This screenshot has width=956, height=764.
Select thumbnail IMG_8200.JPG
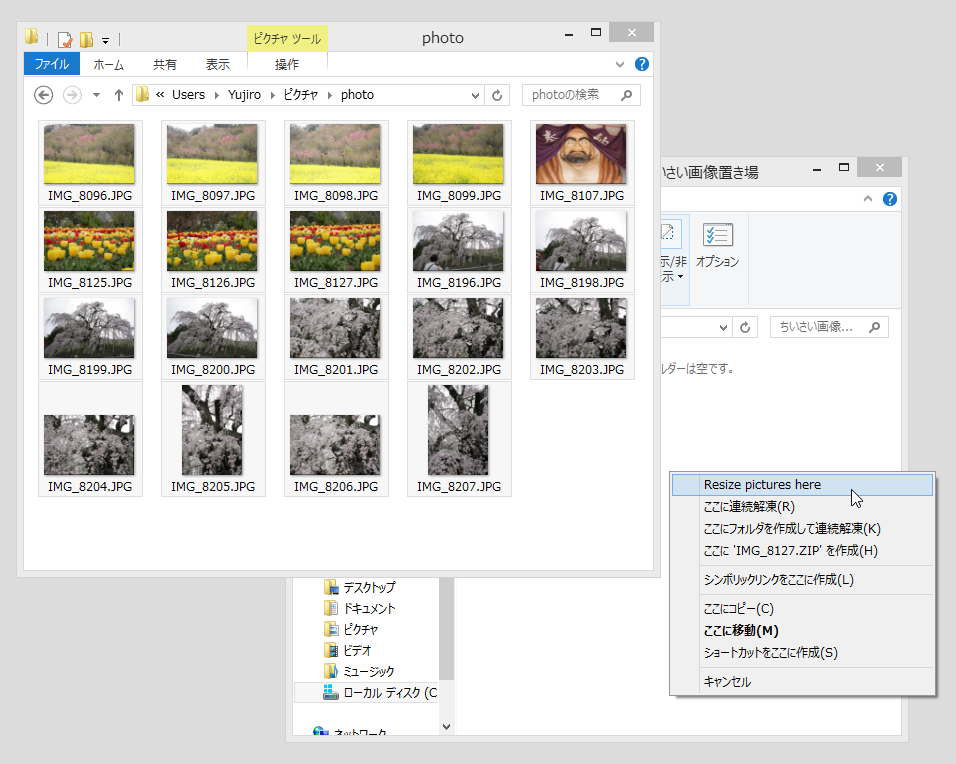click(213, 337)
